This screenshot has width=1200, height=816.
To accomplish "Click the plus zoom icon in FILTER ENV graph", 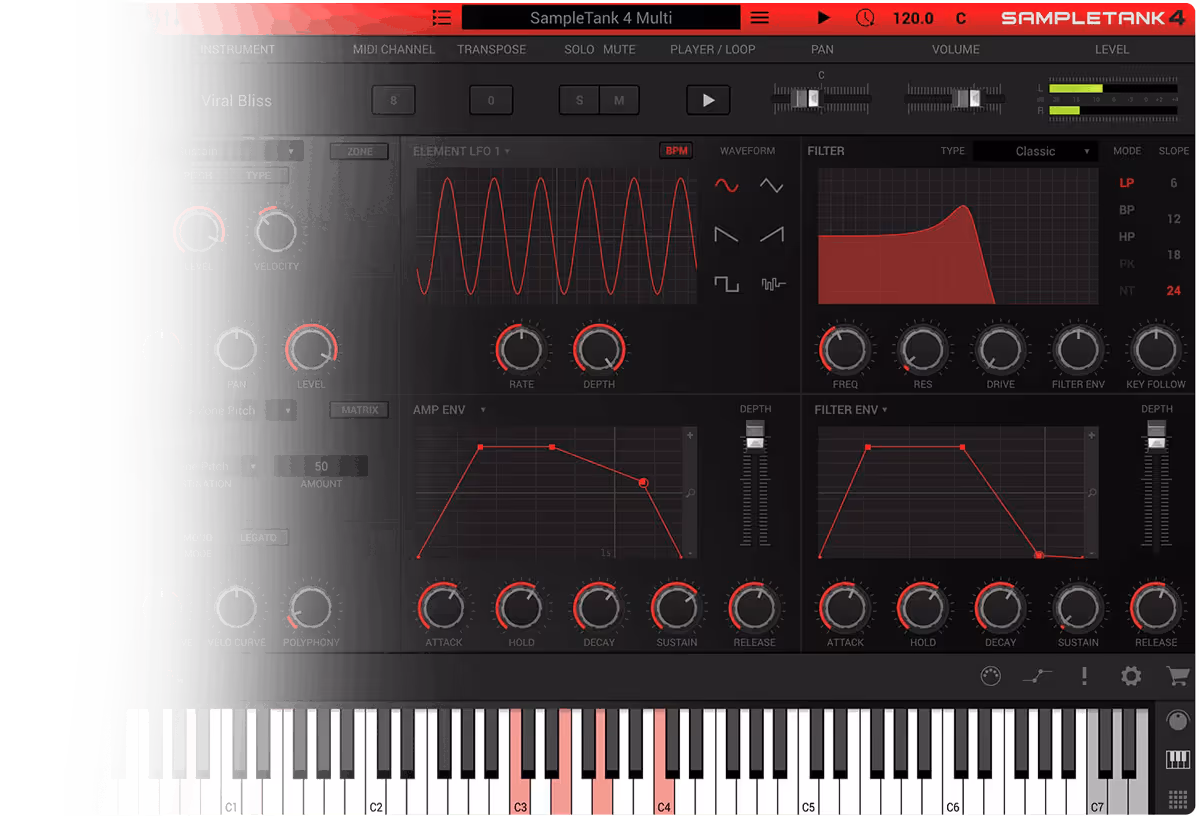I will click(x=1091, y=435).
